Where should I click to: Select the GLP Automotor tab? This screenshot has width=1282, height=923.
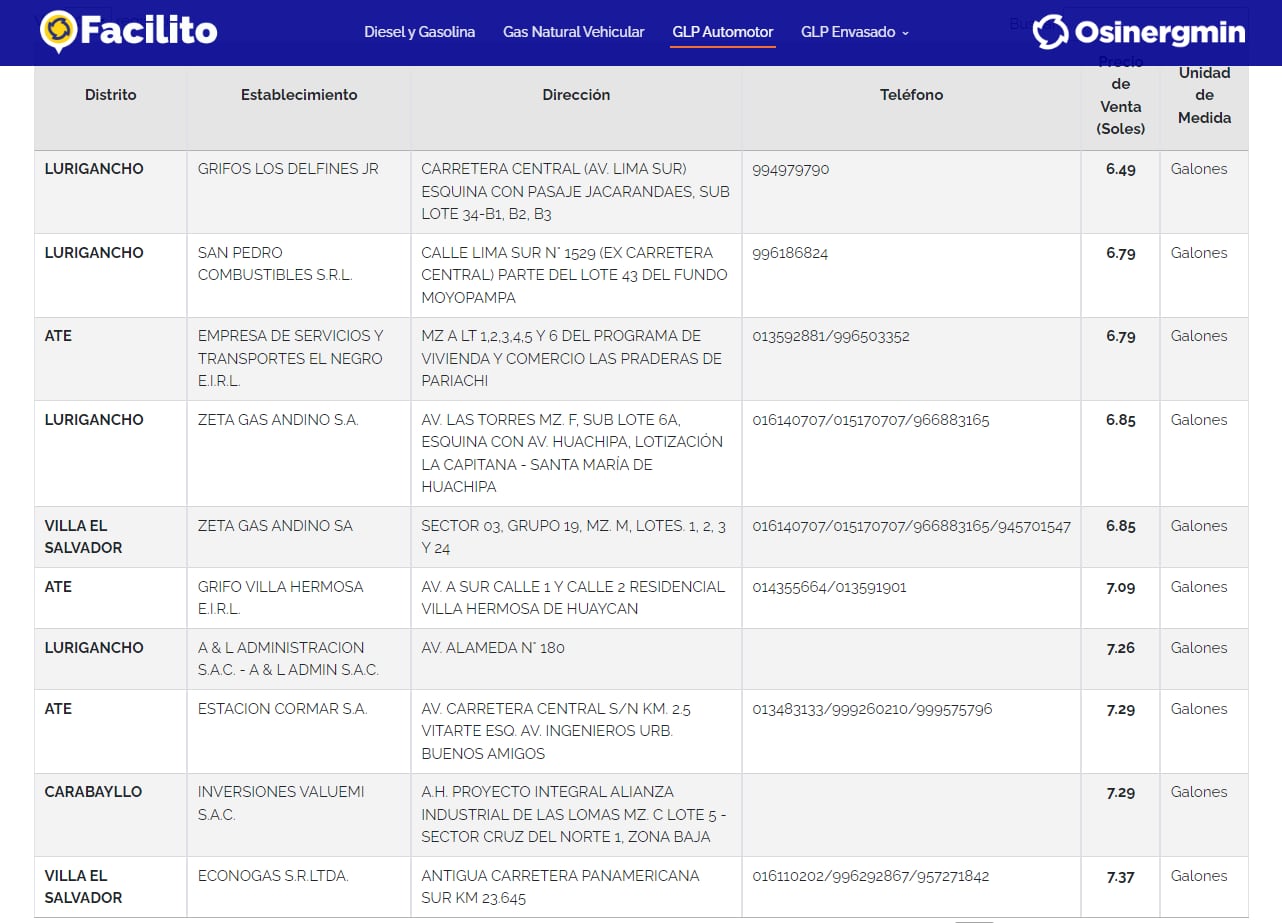722,32
